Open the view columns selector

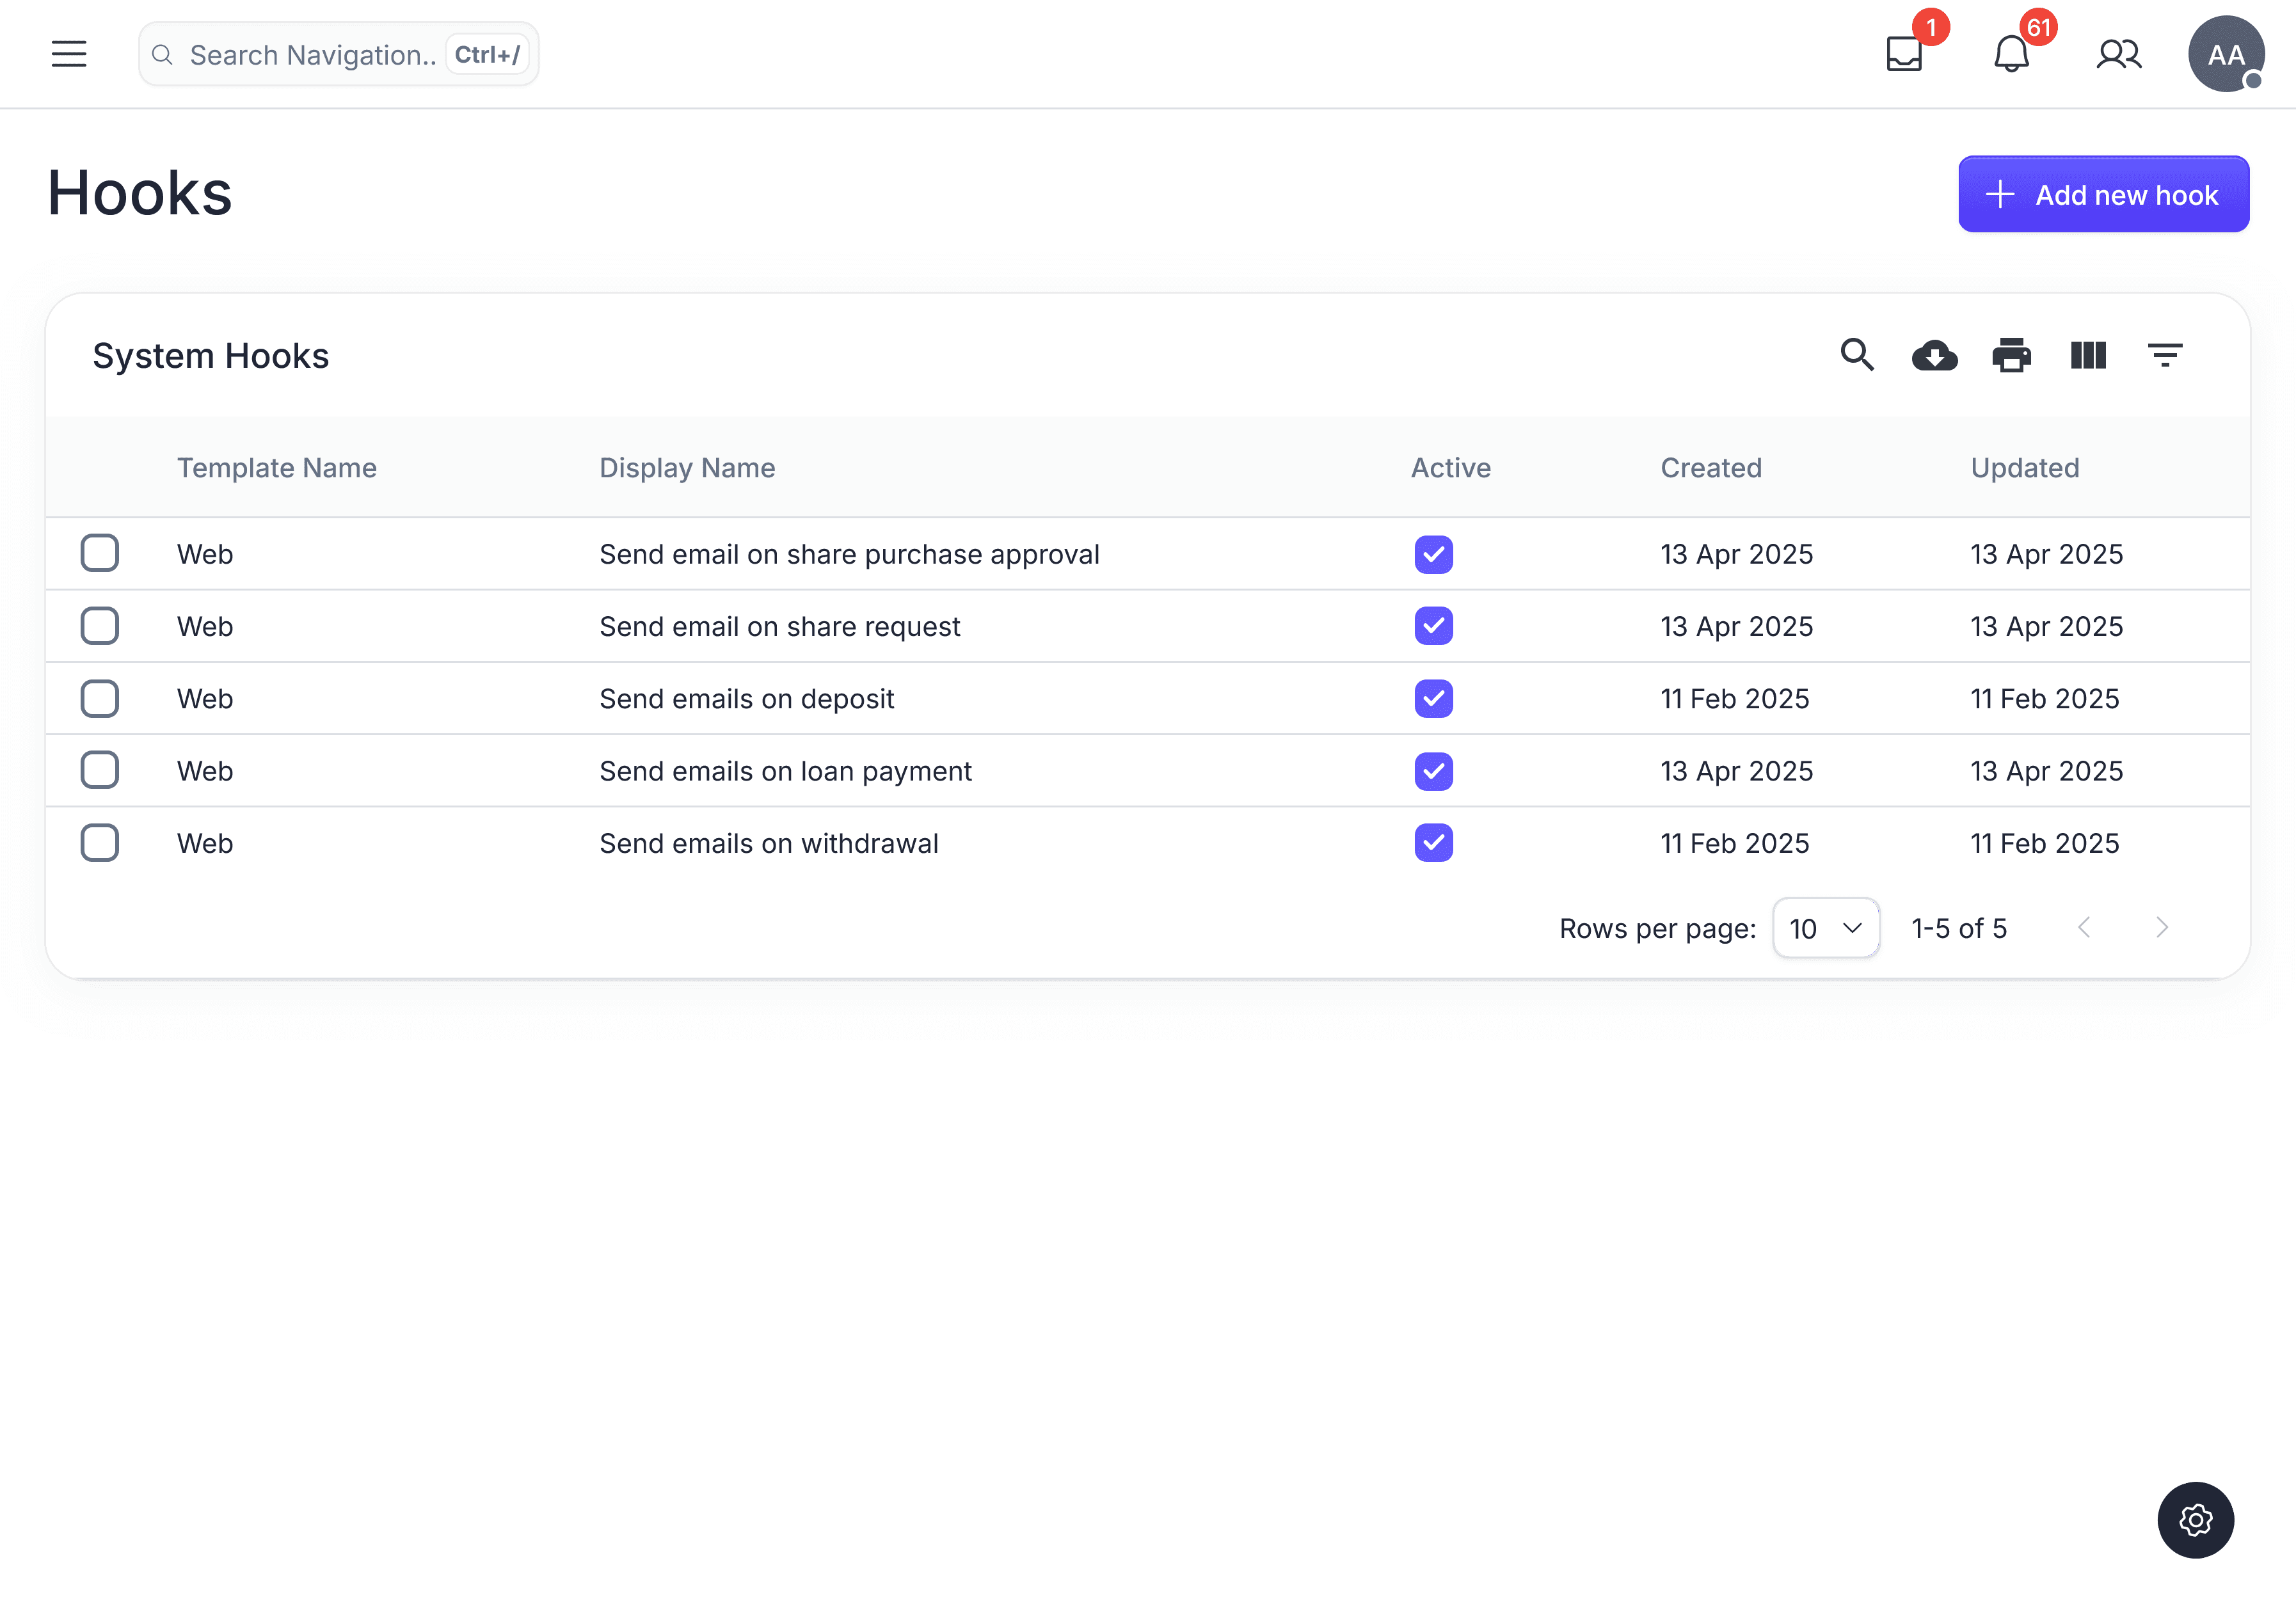(2088, 355)
